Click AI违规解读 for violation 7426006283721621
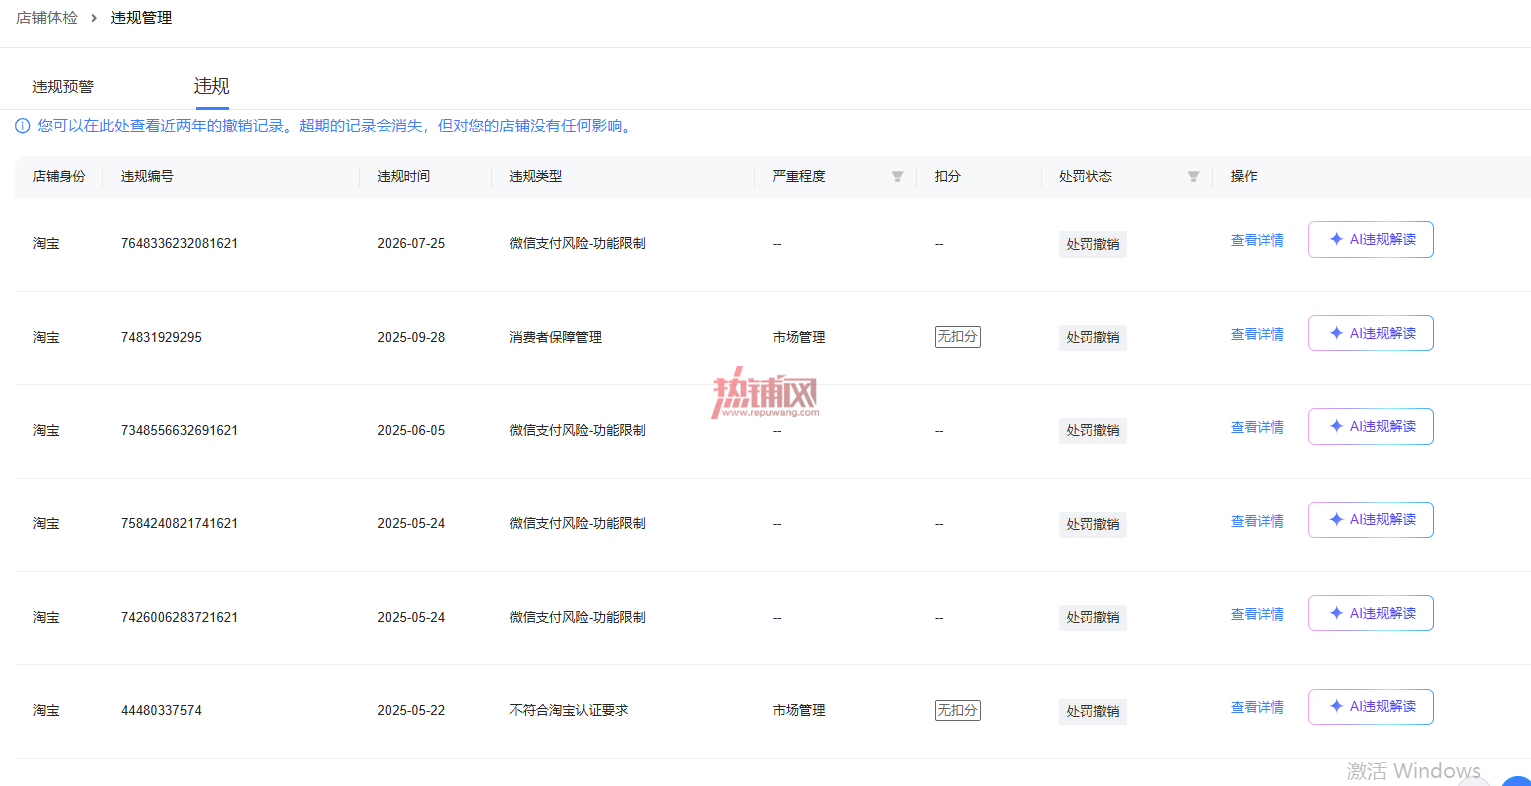This screenshot has height=786, width=1531. click(x=1371, y=613)
